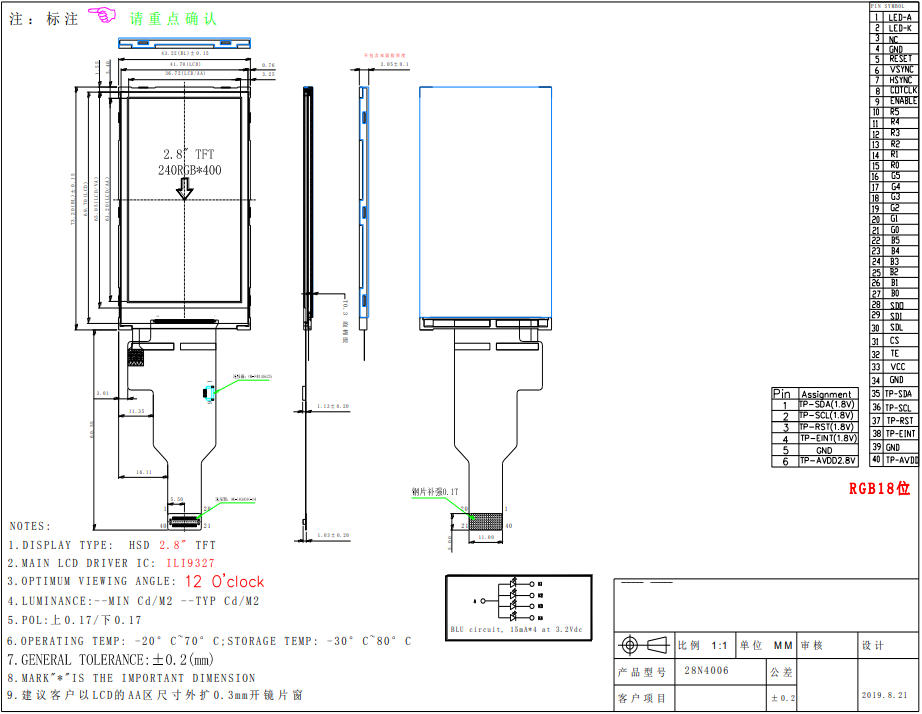Click the 16.11 FPC dimension
The height and width of the screenshot is (714, 922).
(x=143, y=472)
